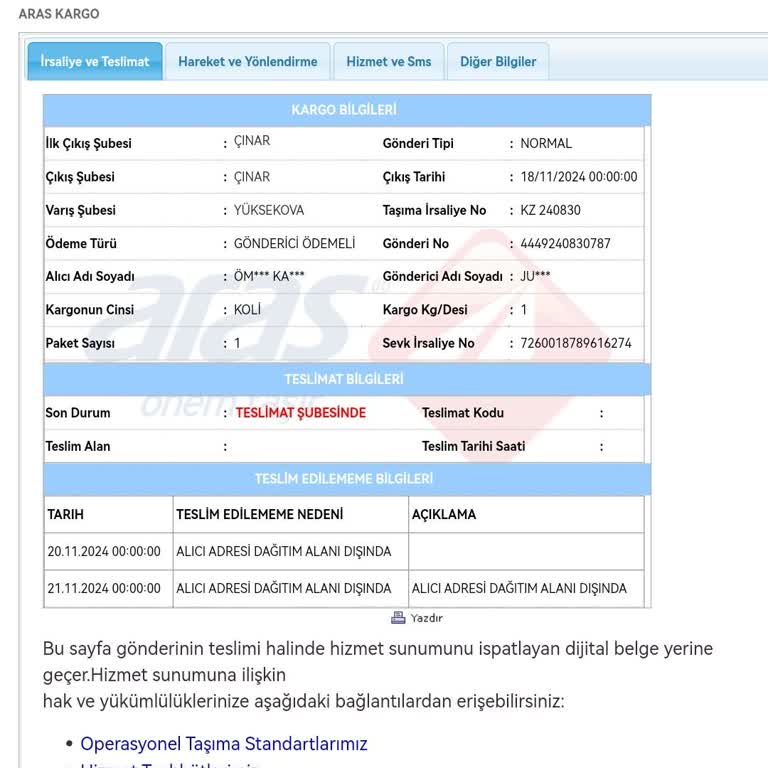This screenshot has width=768, height=768.
Task: Click the TESLİM EDİLEMEME BİLGİLERİ section header
Action: tap(347, 479)
